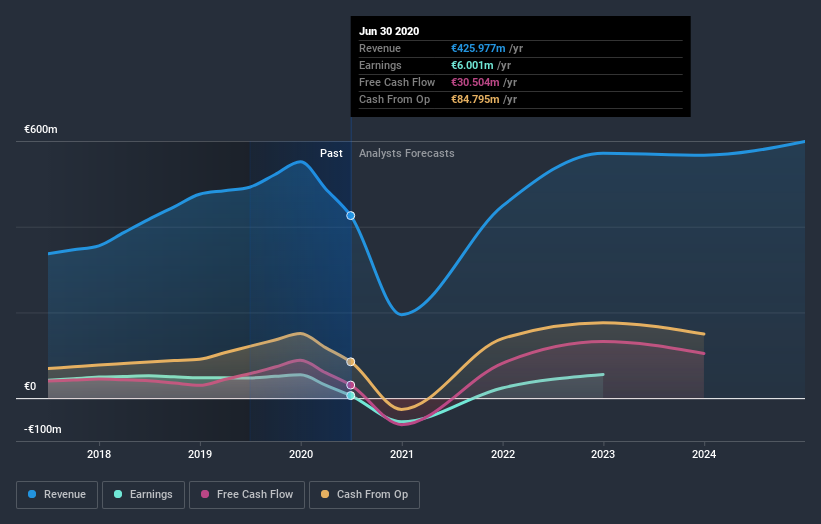Click the Earnings row label in tooltip
This screenshot has height=524, width=821.
381,65
